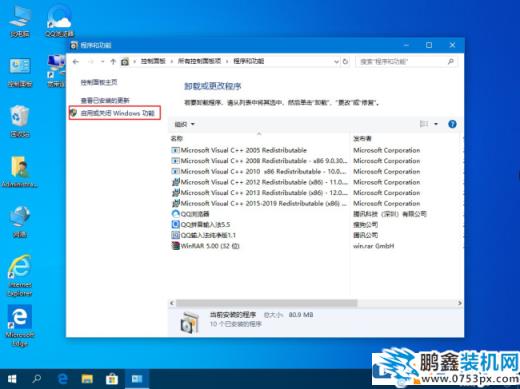Maximize the Programs and Features window
520x389 pixels.
tap(429, 45)
